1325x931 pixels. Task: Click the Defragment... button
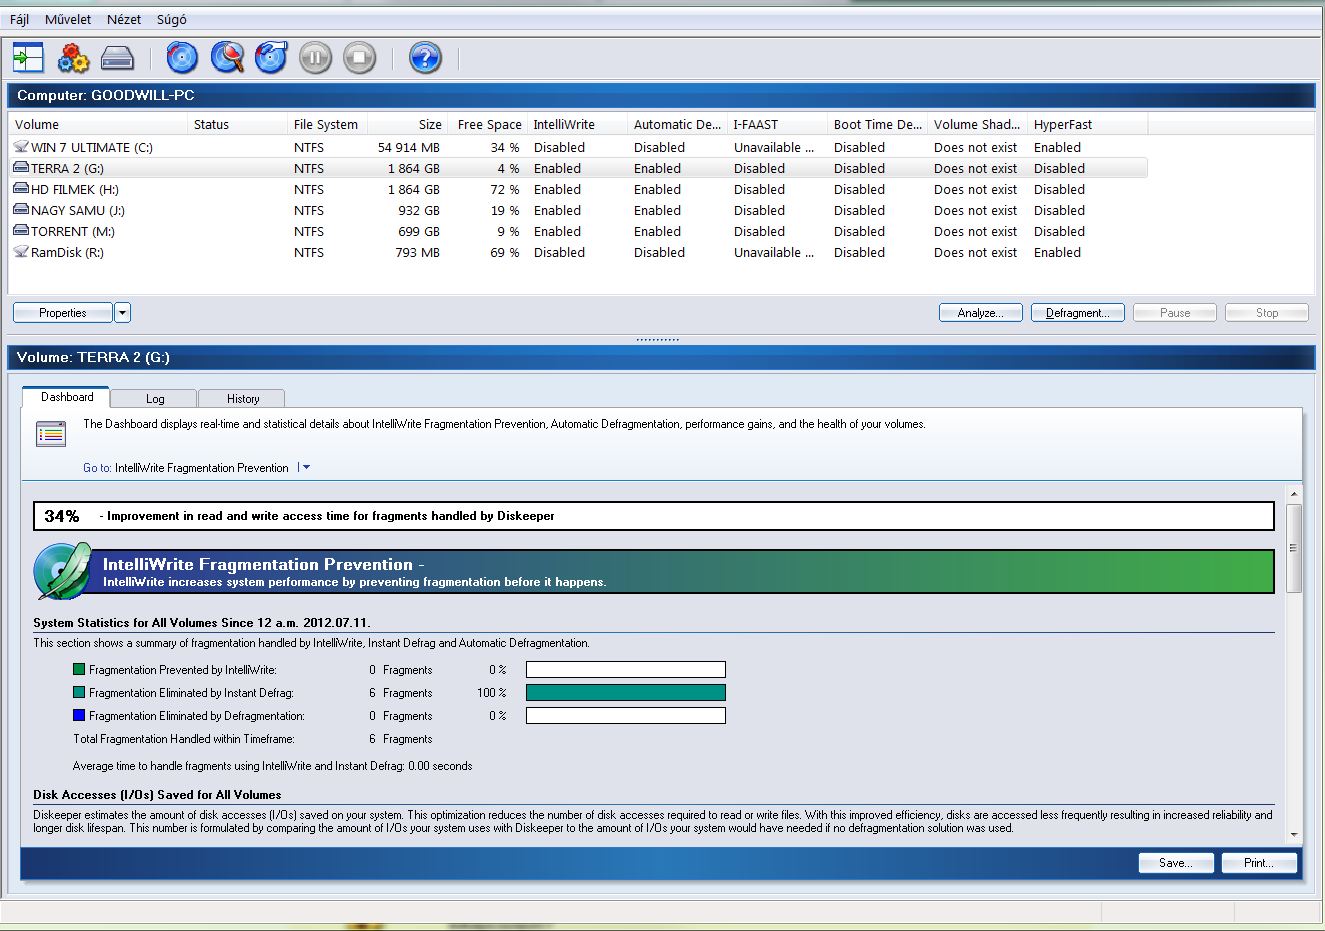(1077, 313)
